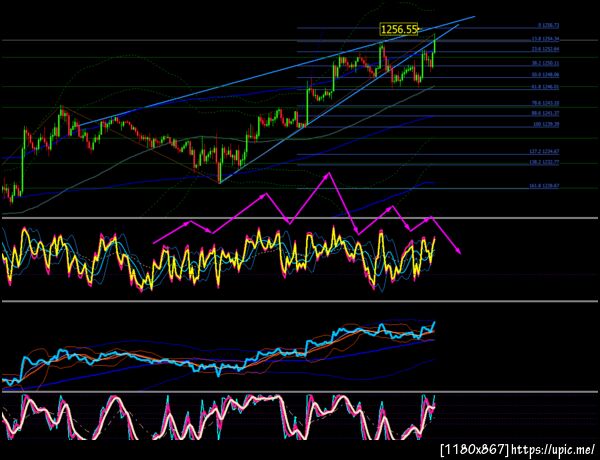Select the 161.8 Fibonacci extension label
This screenshot has height=460, width=600.
click(545, 186)
